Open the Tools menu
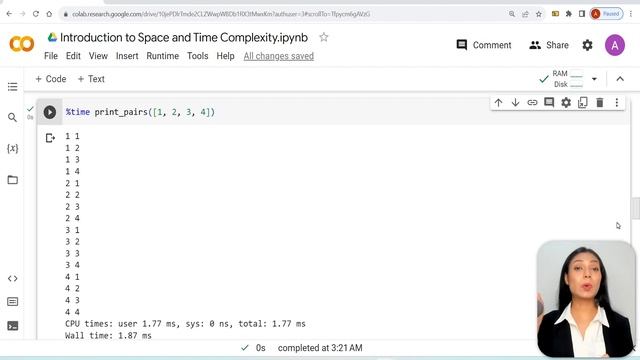 pyautogui.click(x=198, y=56)
